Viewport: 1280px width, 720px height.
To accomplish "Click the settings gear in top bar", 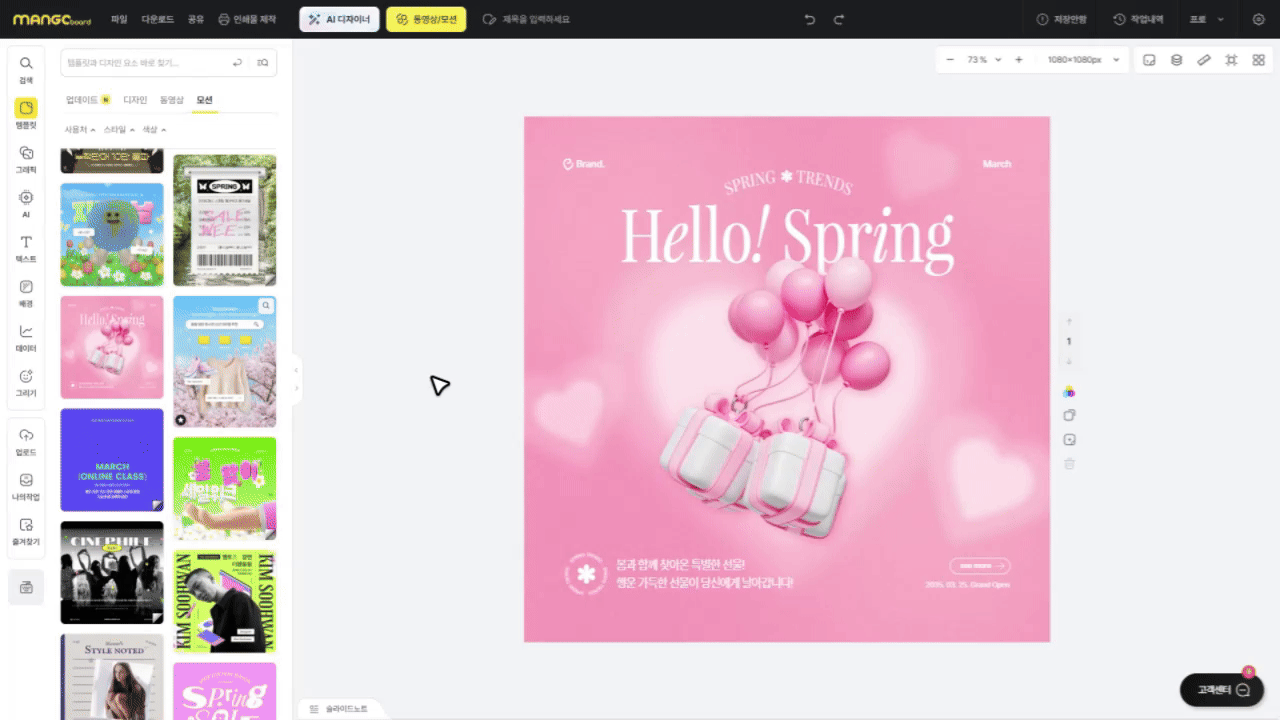I will pyautogui.click(x=1258, y=19).
